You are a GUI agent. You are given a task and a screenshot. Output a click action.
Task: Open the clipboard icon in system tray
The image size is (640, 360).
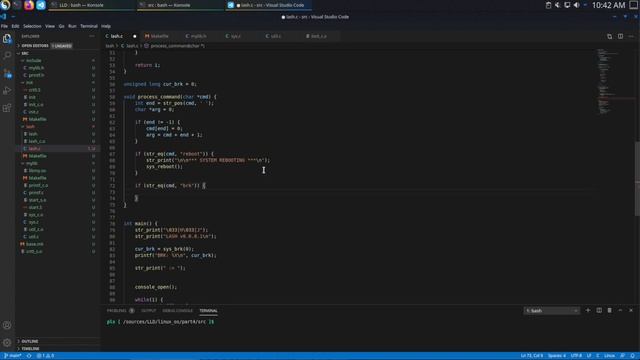click(x=549, y=5)
